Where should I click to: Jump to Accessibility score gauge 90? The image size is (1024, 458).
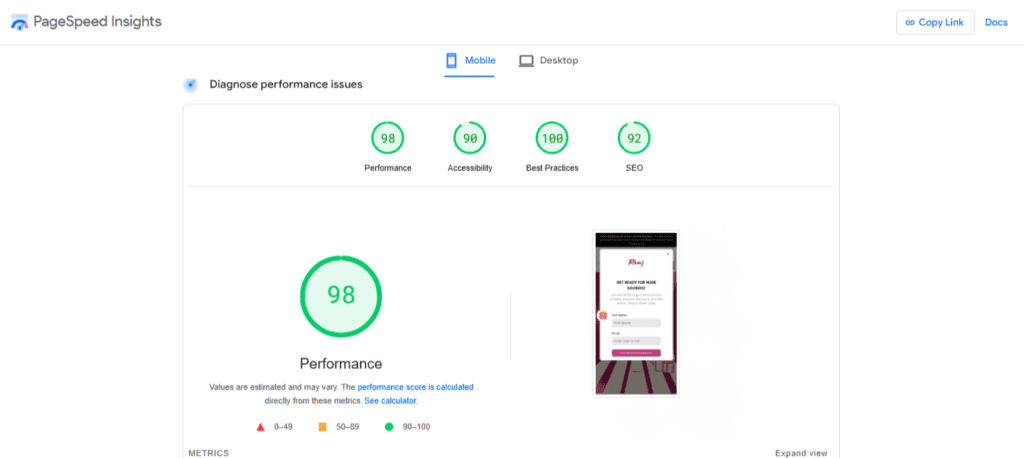[x=470, y=138]
